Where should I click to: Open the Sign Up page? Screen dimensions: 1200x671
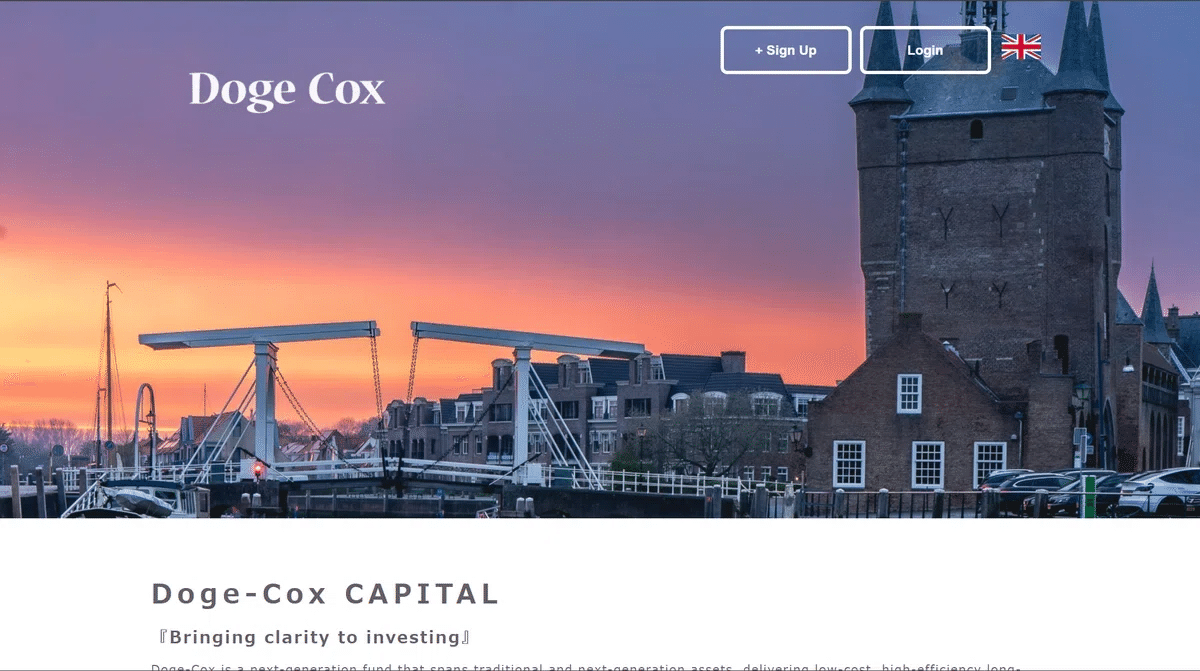786,50
